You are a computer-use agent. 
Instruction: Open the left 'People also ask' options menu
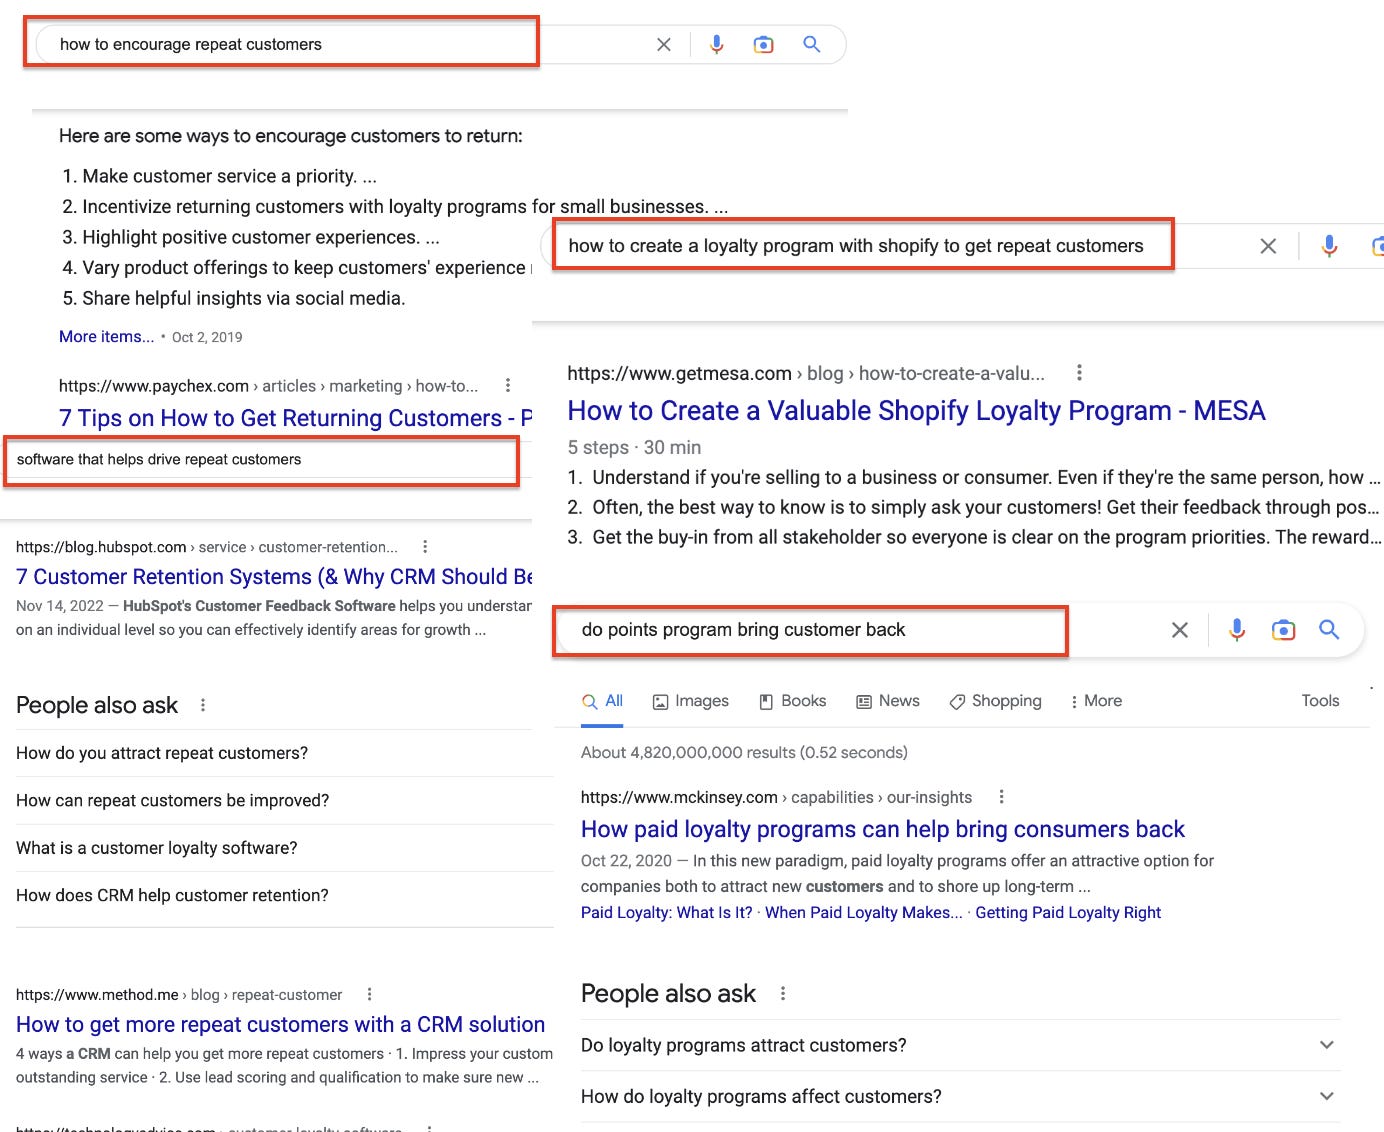tap(203, 705)
